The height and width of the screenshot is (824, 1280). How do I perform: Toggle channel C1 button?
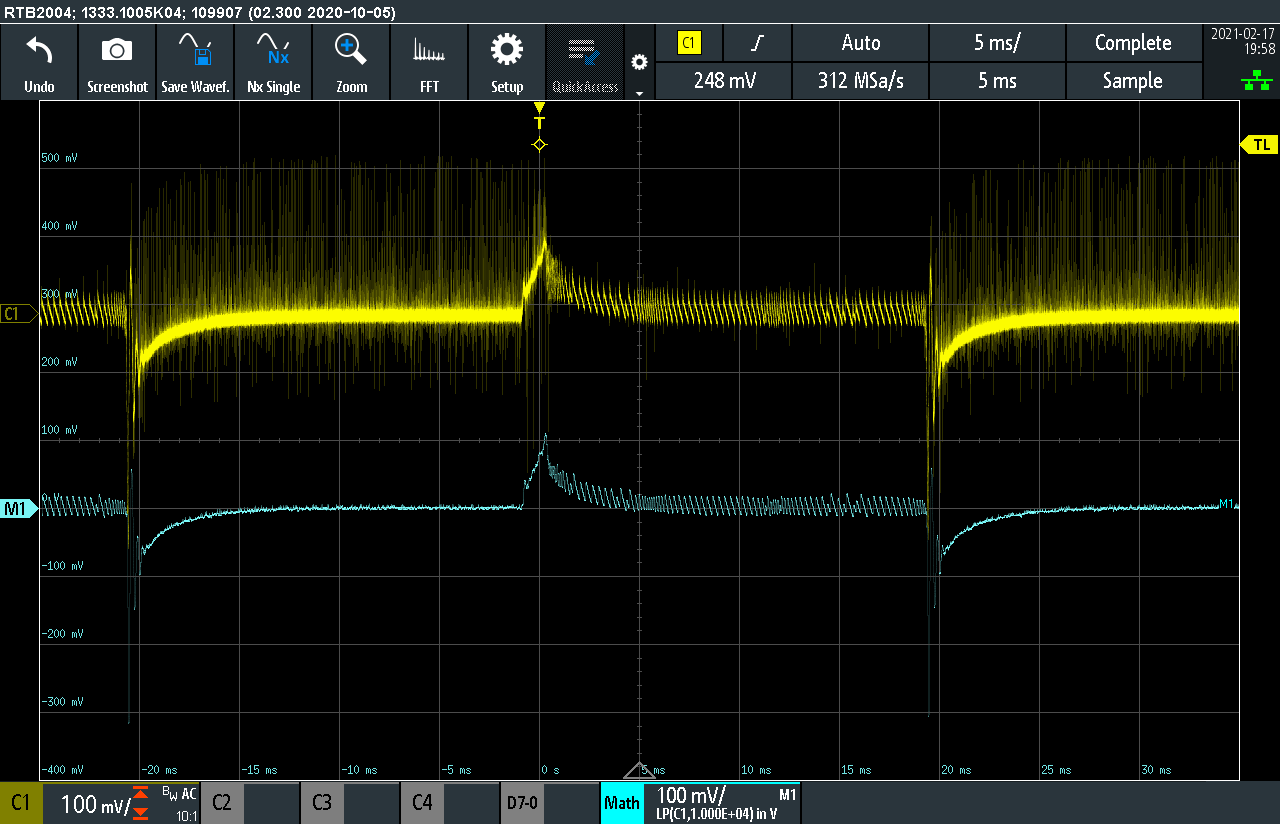21,803
